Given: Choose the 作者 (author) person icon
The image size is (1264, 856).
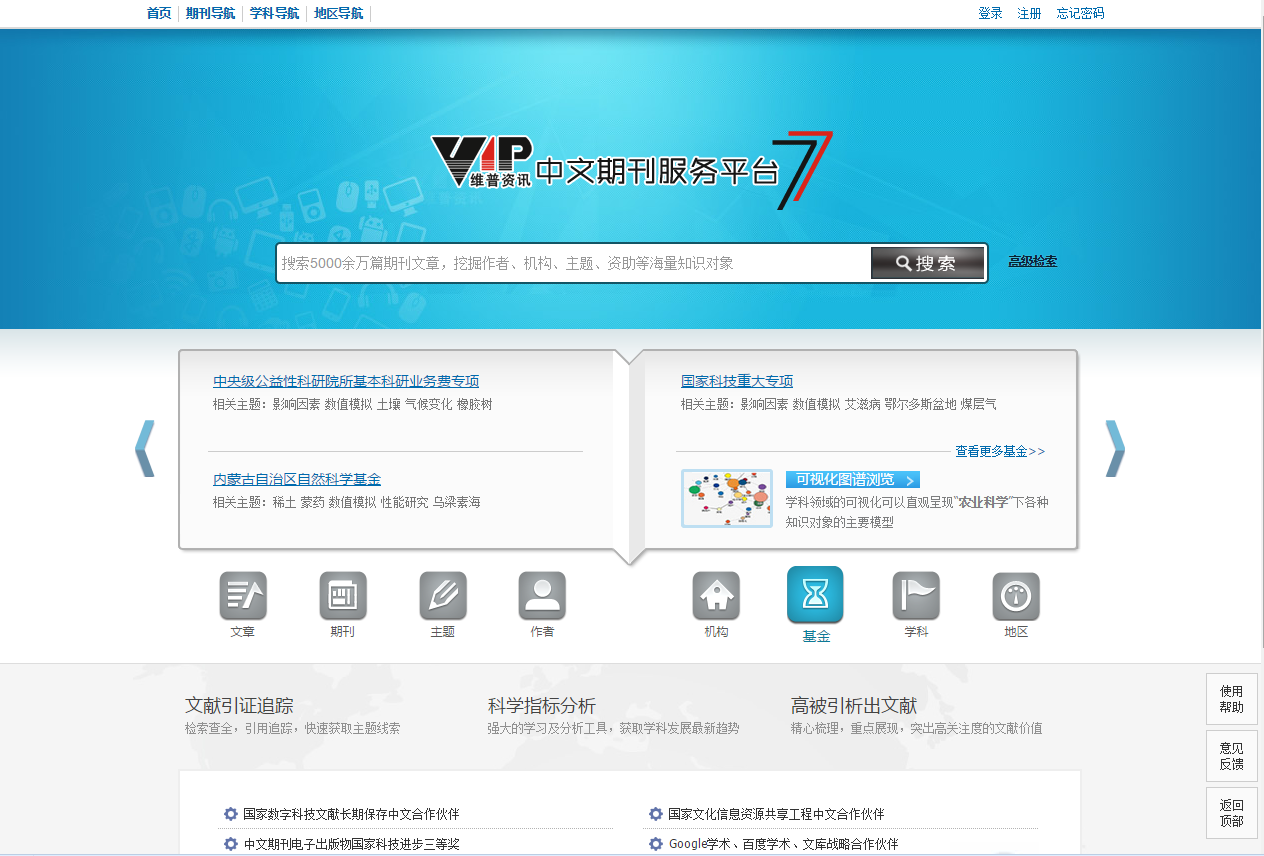Looking at the screenshot, I should (542, 596).
